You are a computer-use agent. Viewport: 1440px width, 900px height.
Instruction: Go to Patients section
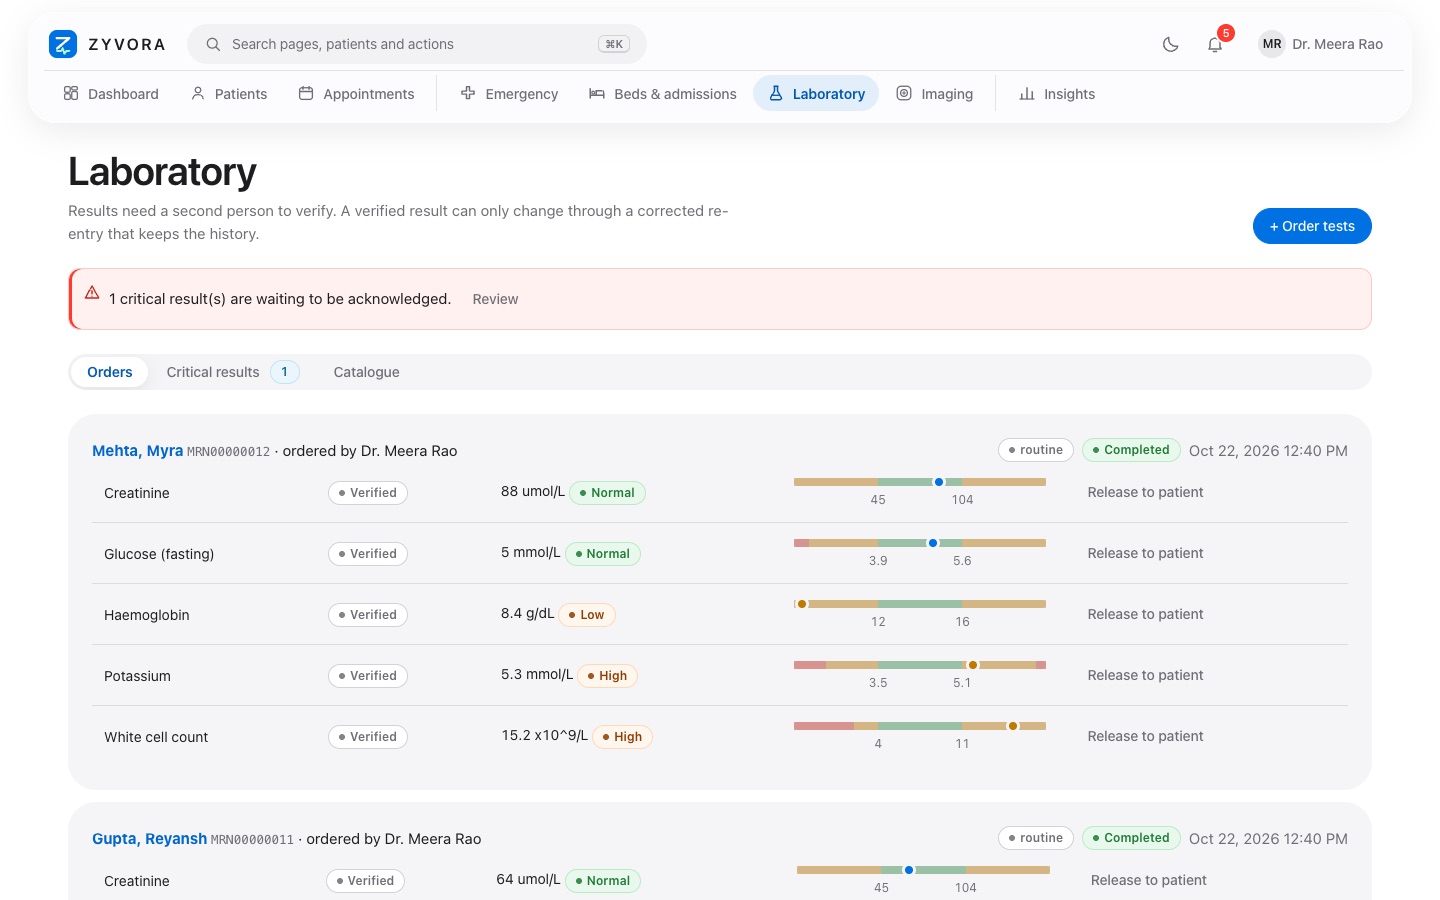(x=229, y=93)
